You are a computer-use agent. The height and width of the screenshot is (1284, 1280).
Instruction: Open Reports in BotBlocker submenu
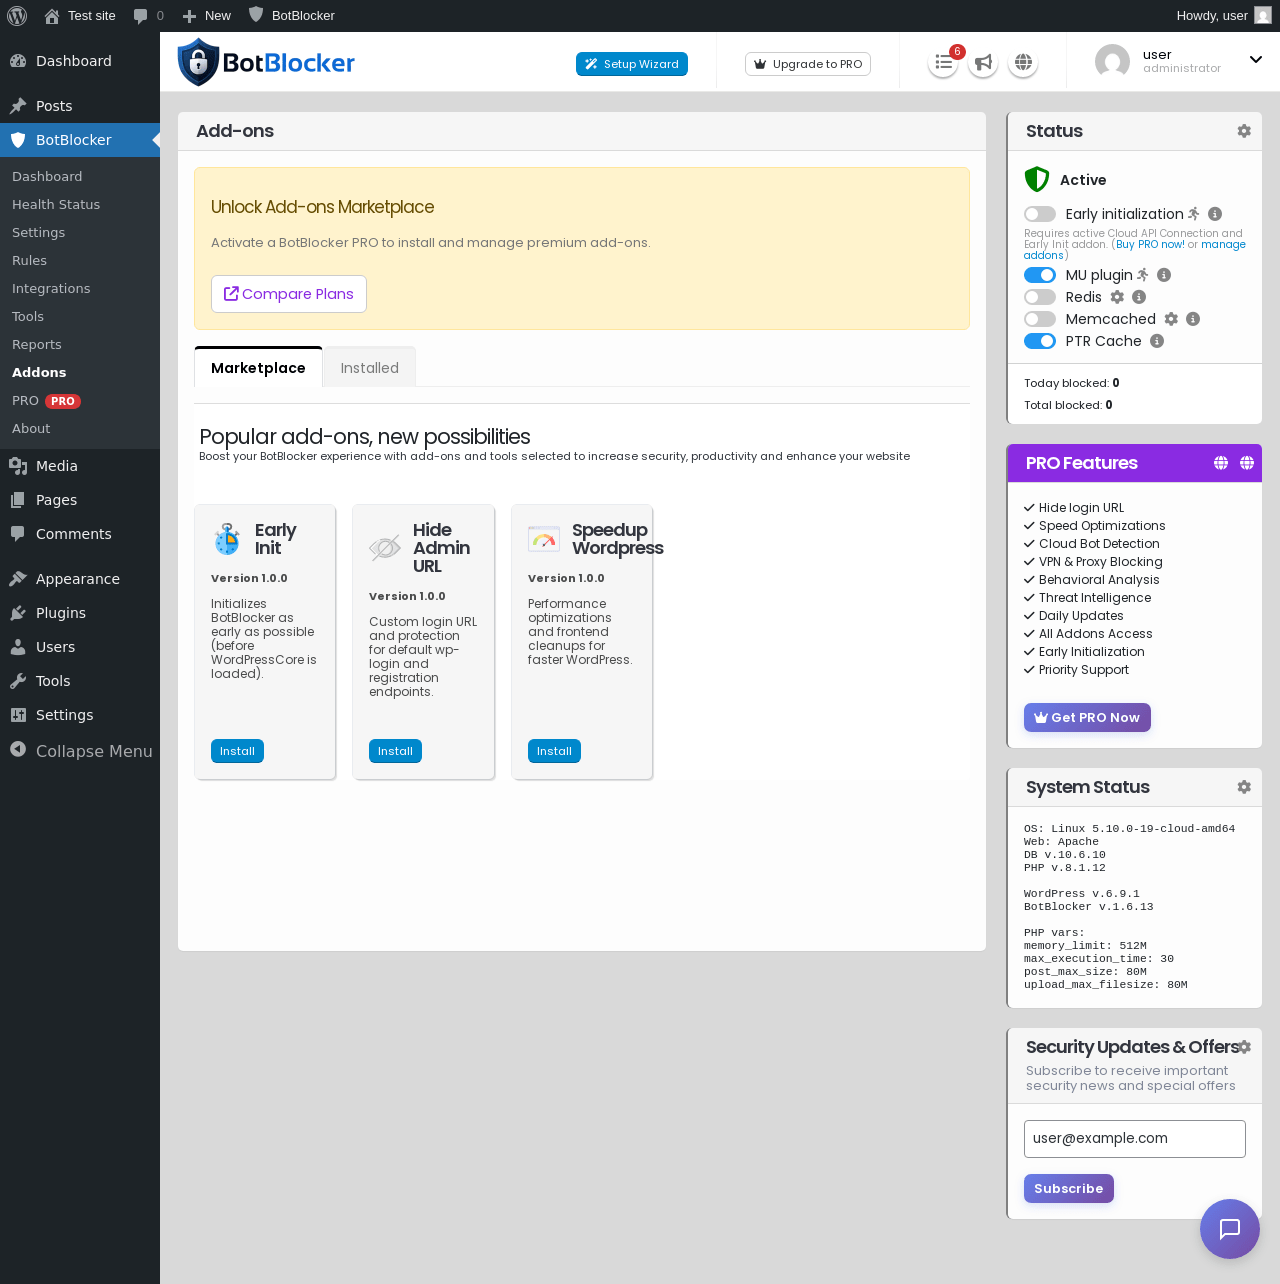37,344
